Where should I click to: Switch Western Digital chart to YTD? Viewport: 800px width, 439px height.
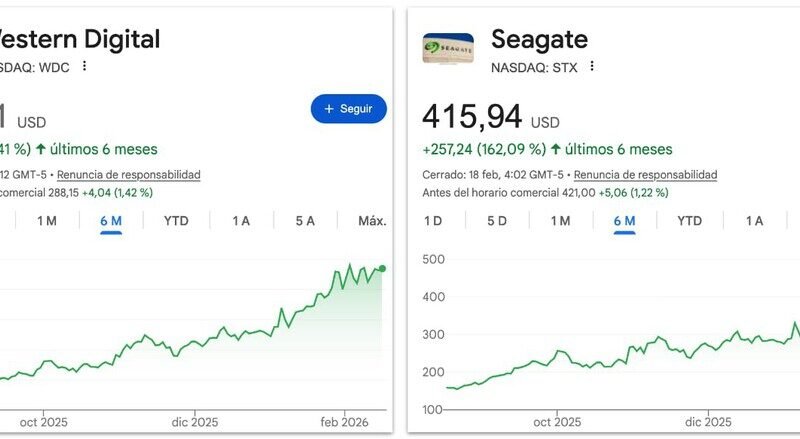click(x=177, y=221)
